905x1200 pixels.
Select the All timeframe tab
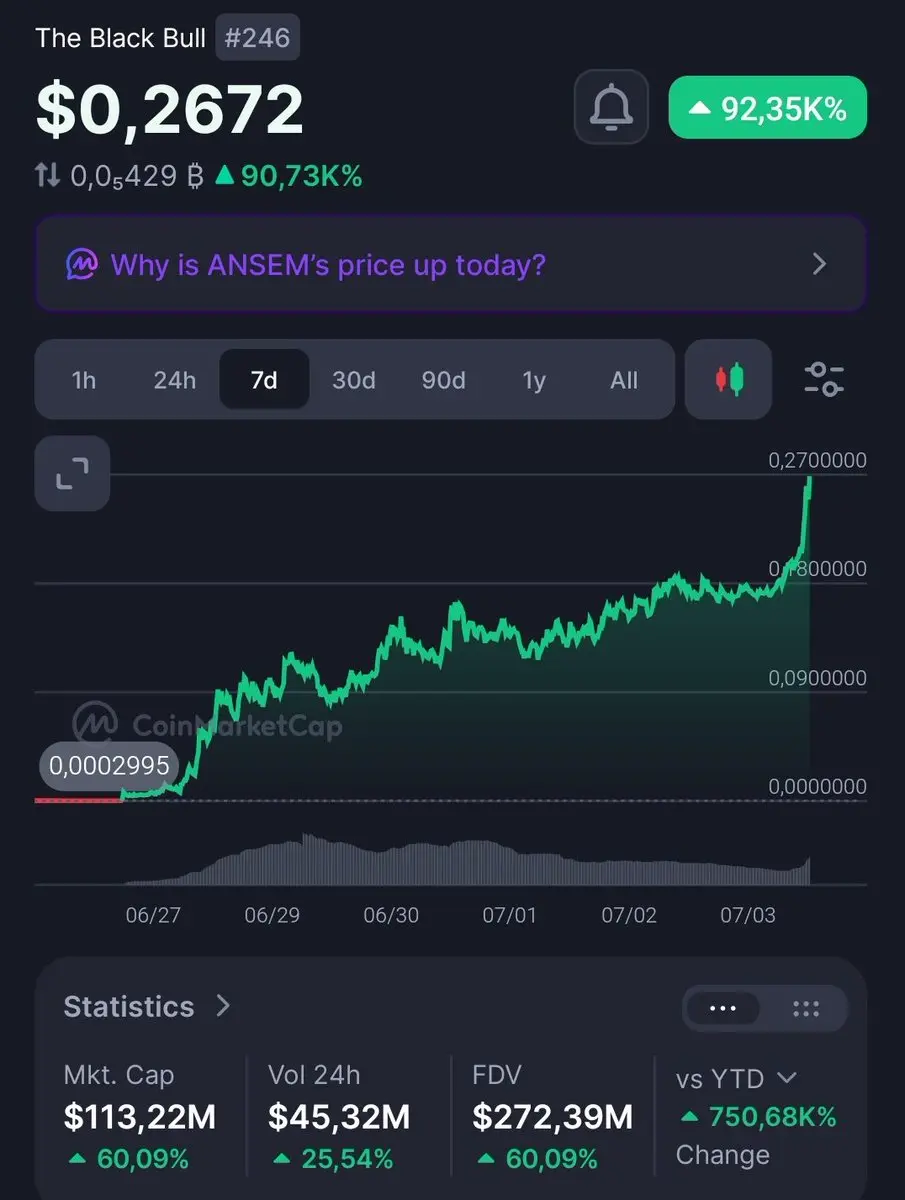click(x=624, y=380)
